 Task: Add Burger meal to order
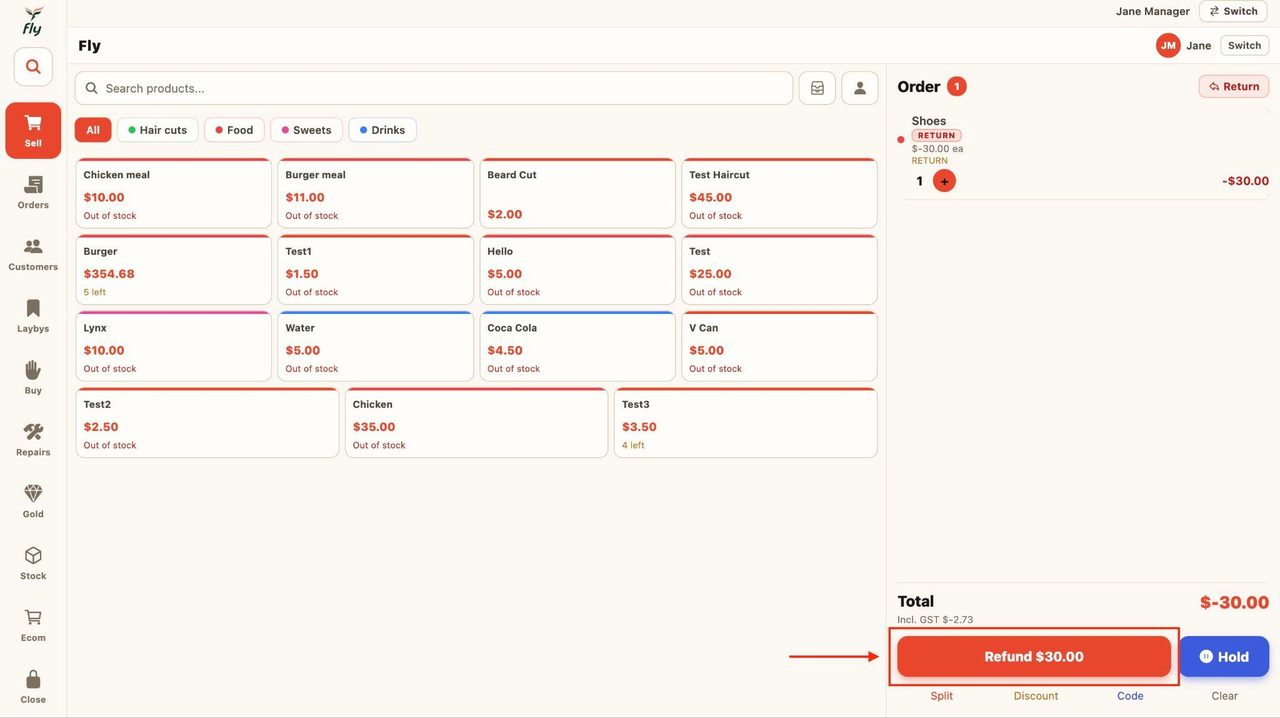click(x=376, y=193)
